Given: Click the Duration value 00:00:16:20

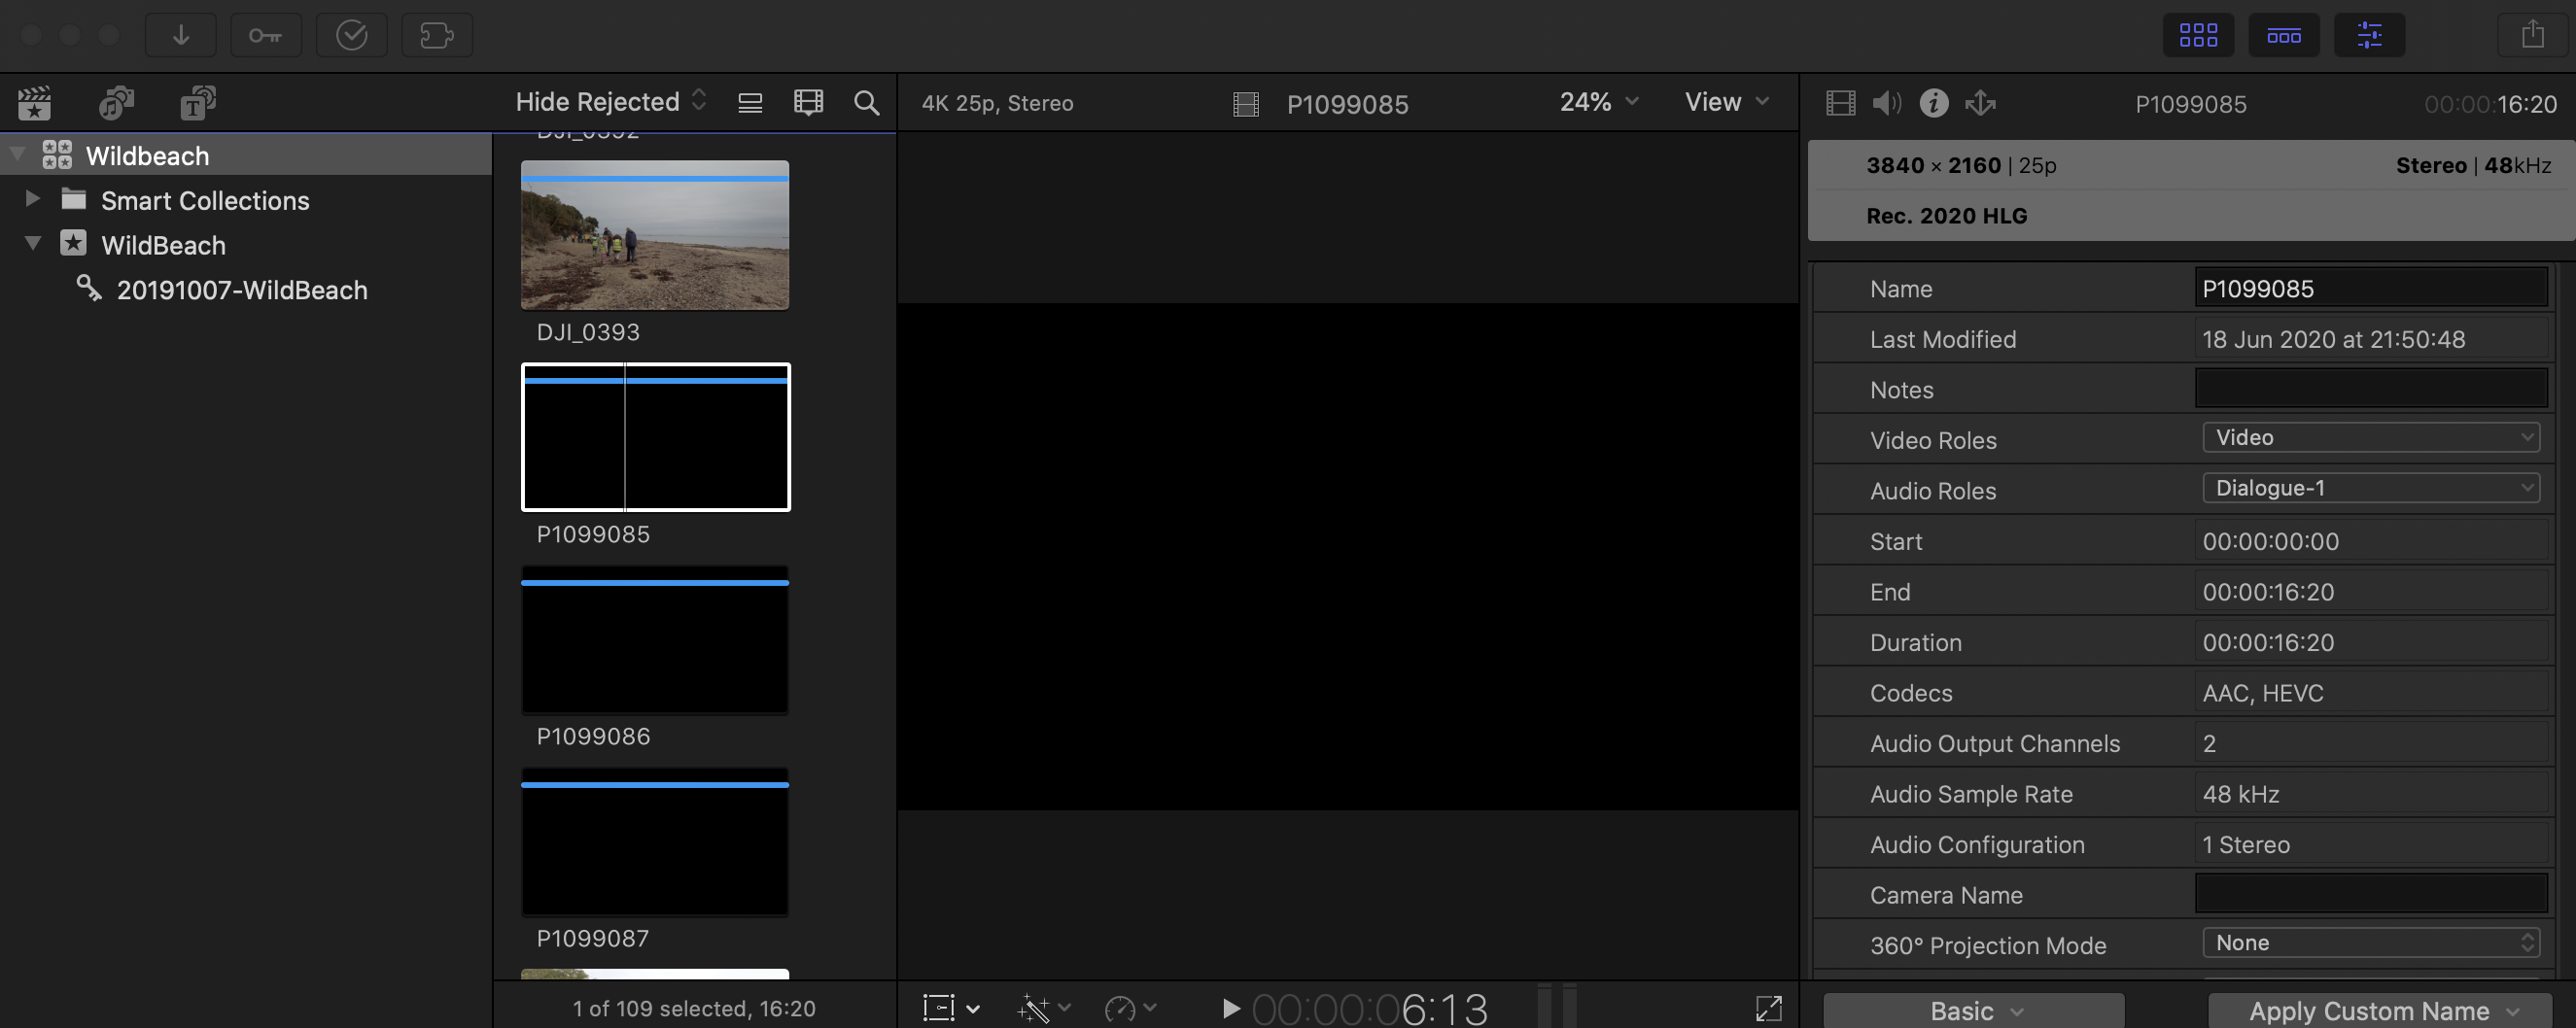Looking at the screenshot, I should 2268,642.
